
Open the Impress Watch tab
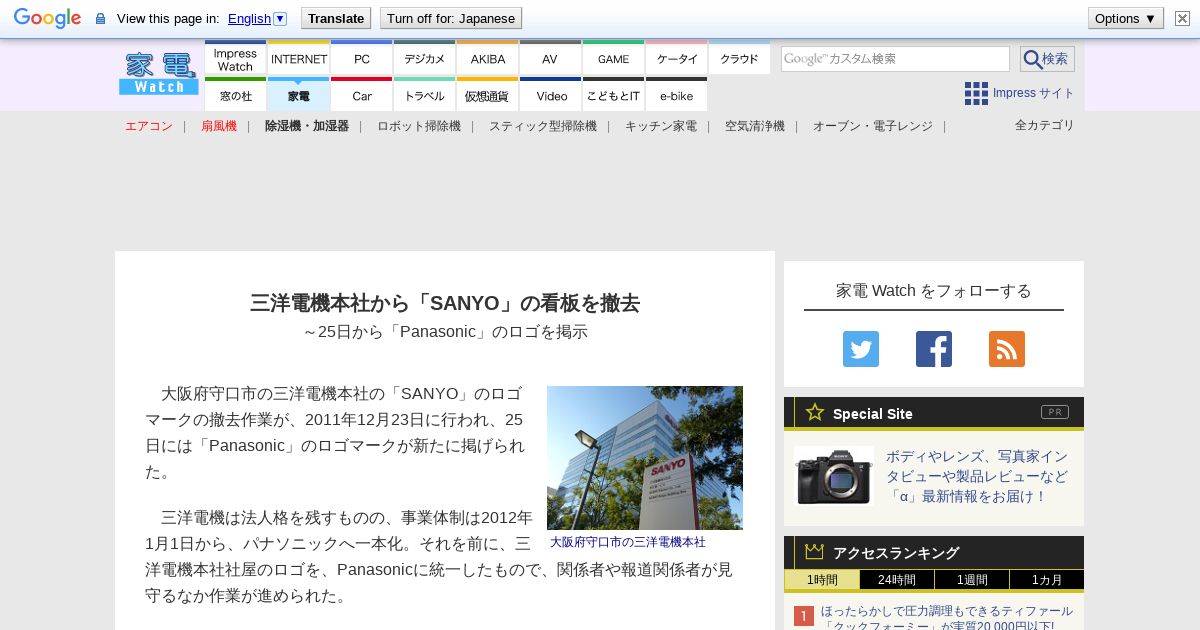[x=235, y=58]
